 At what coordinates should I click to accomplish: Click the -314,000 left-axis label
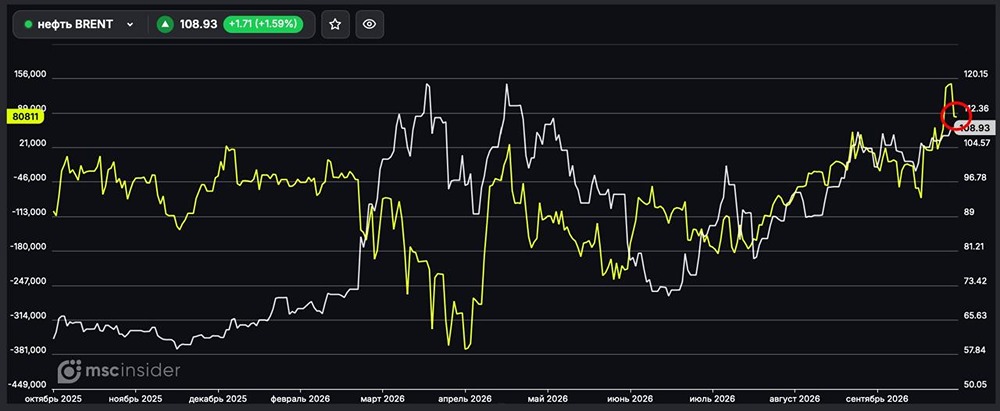[29, 316]
